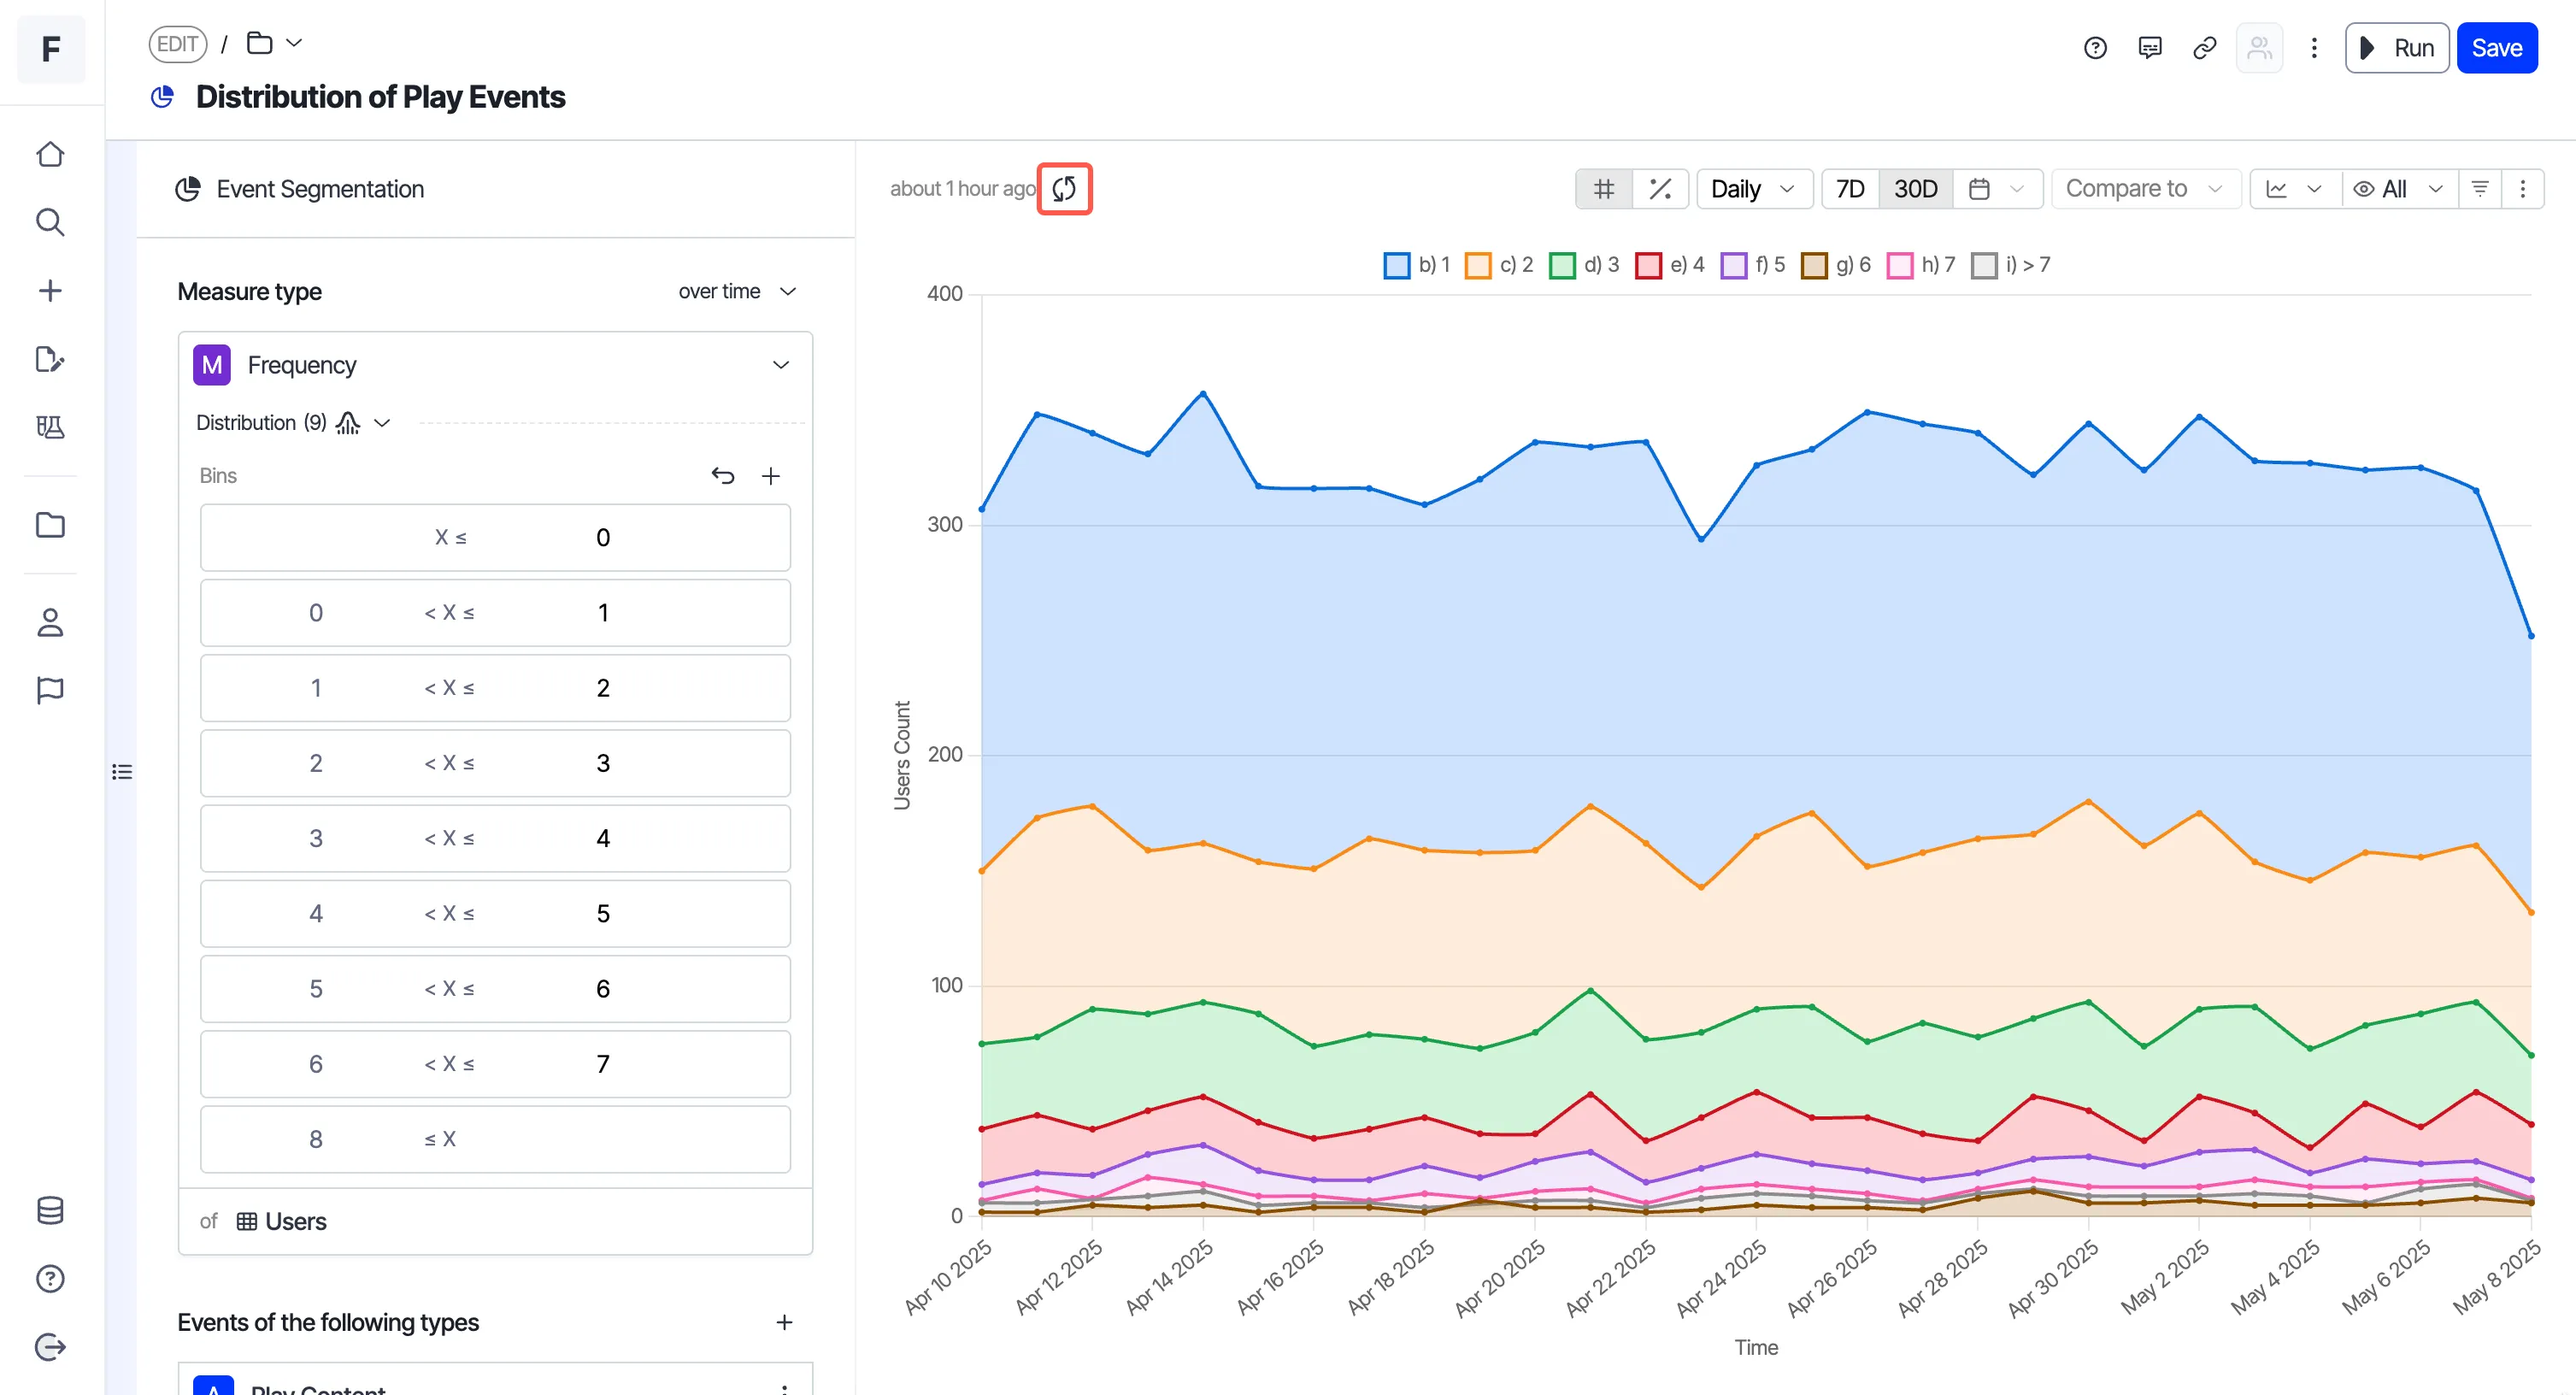Toggle the 'i) > 7' legend series
Viewport: 2576px width, 1395px height.
click(2010, 265)
